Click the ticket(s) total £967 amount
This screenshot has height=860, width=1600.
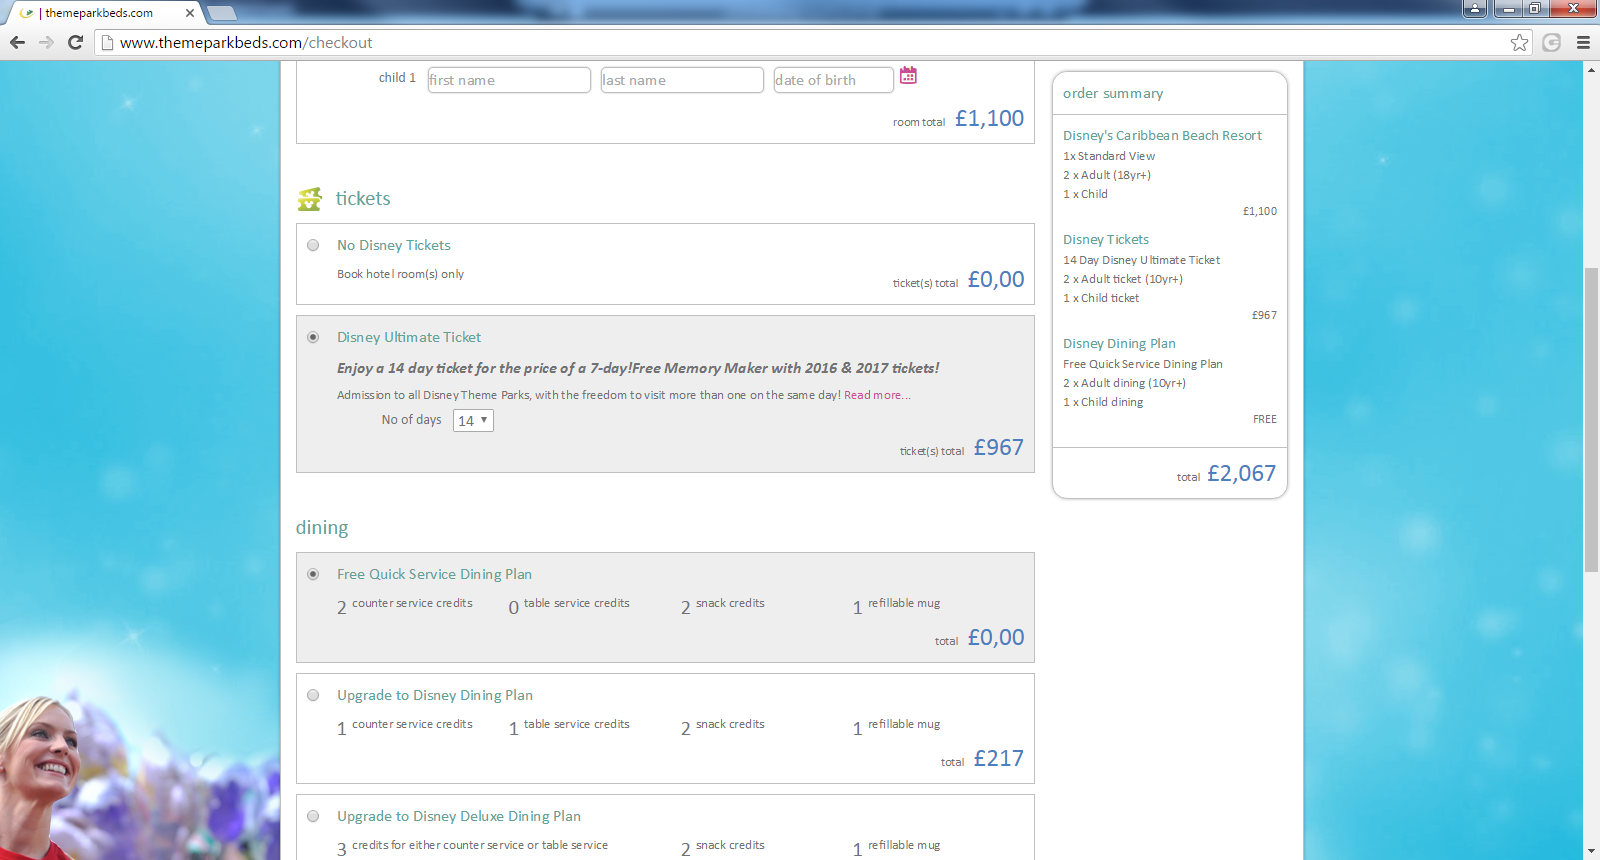999,448
